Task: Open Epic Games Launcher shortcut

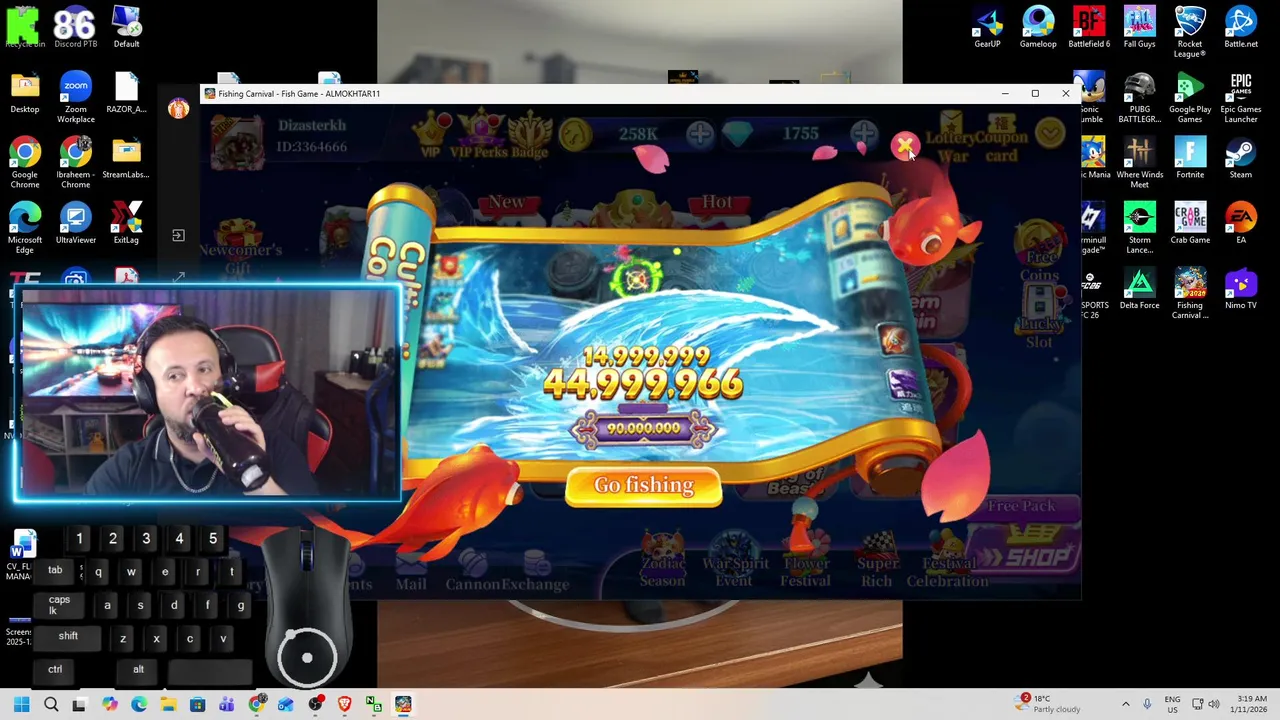Action: tap(1241, 98)
